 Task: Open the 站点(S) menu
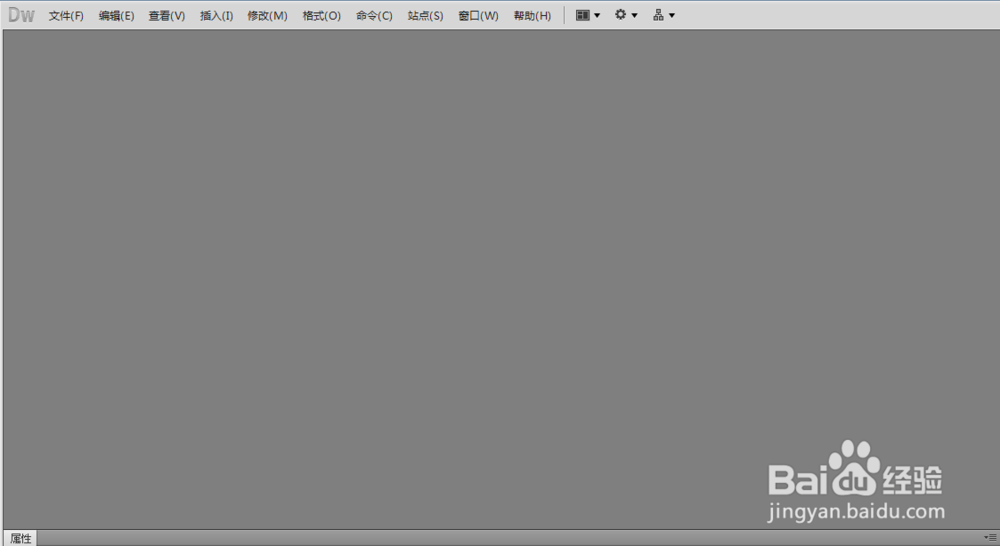[426, 16]
